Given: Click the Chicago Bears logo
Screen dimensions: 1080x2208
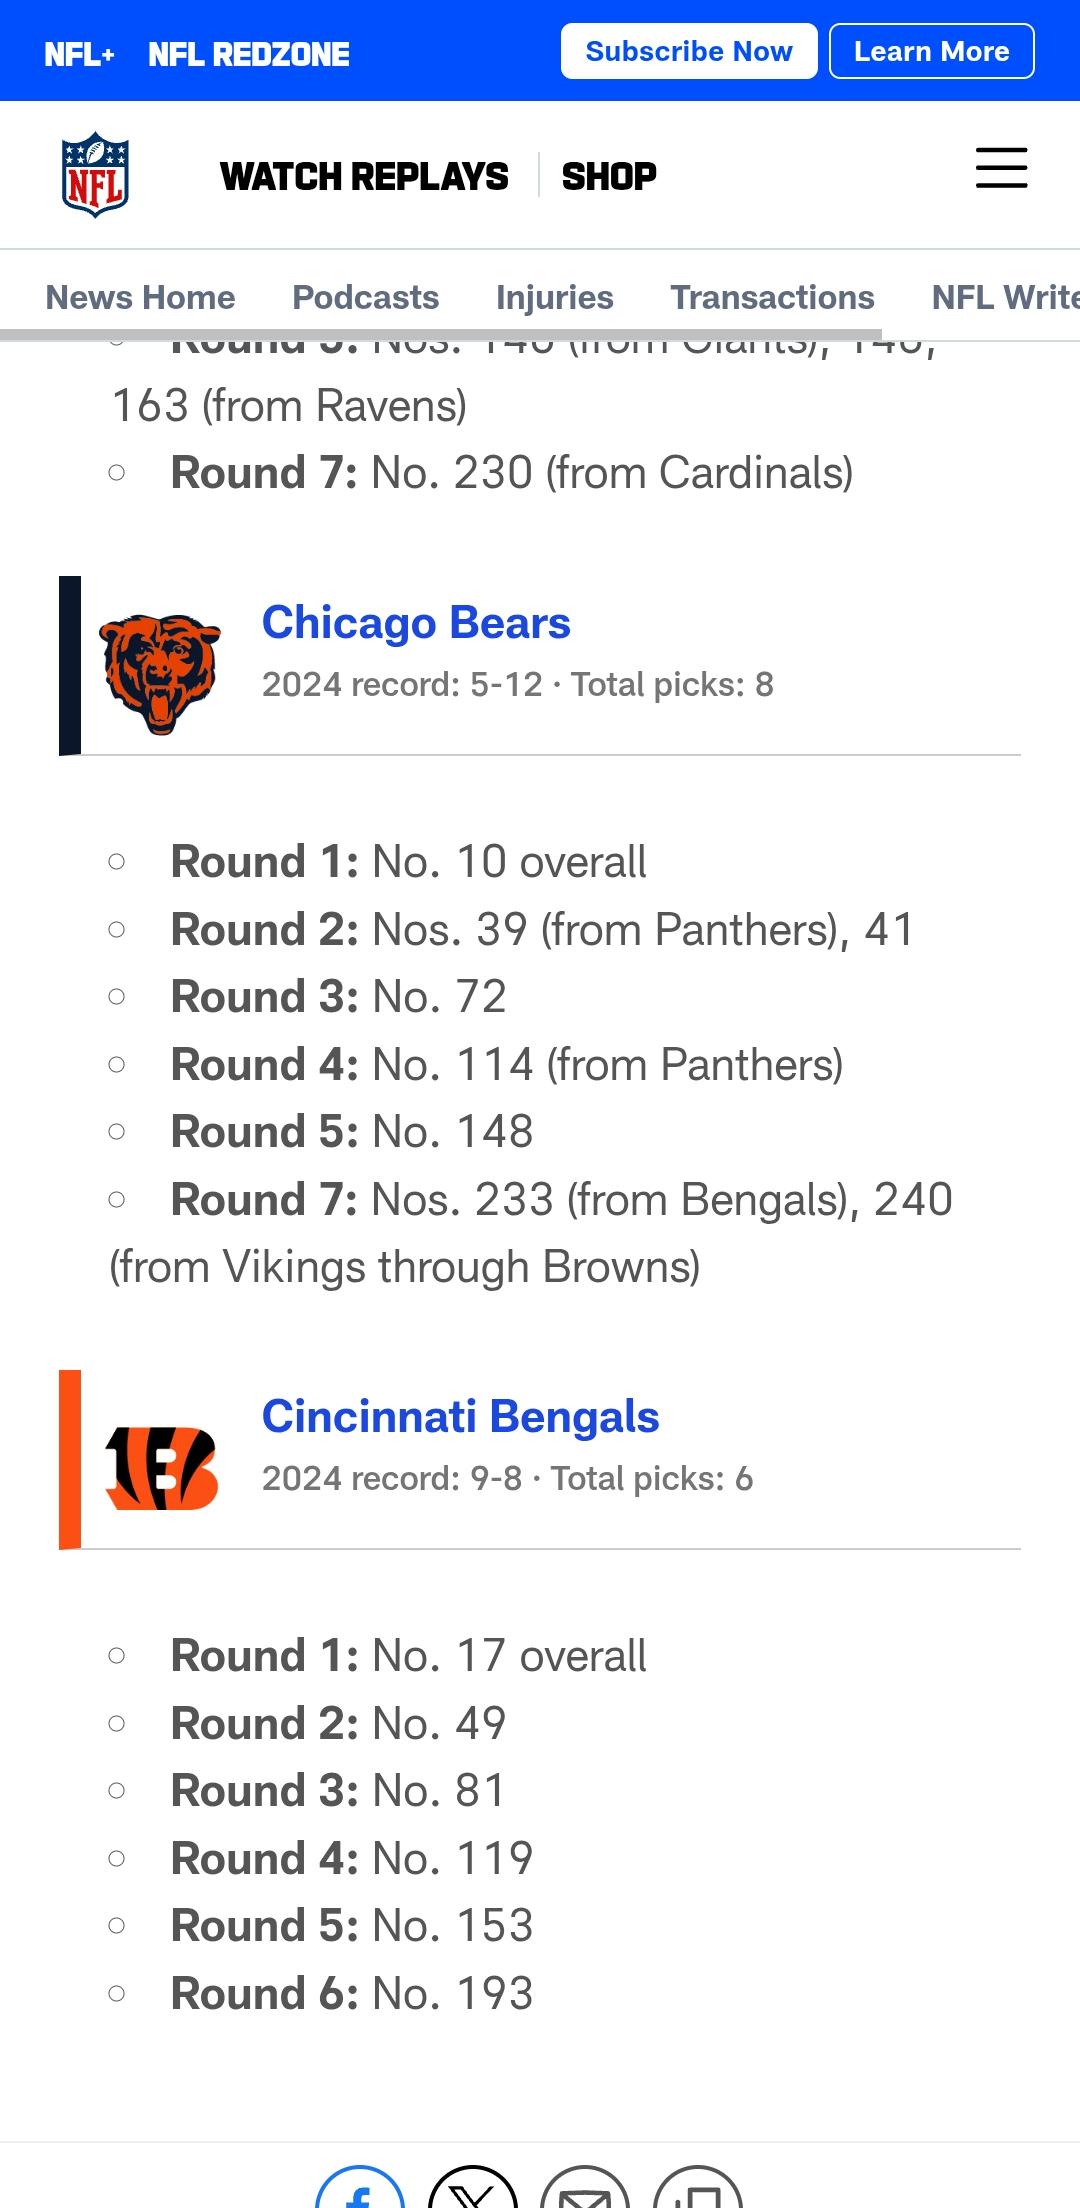Looking at the screenshot, I should pos(160,674).
